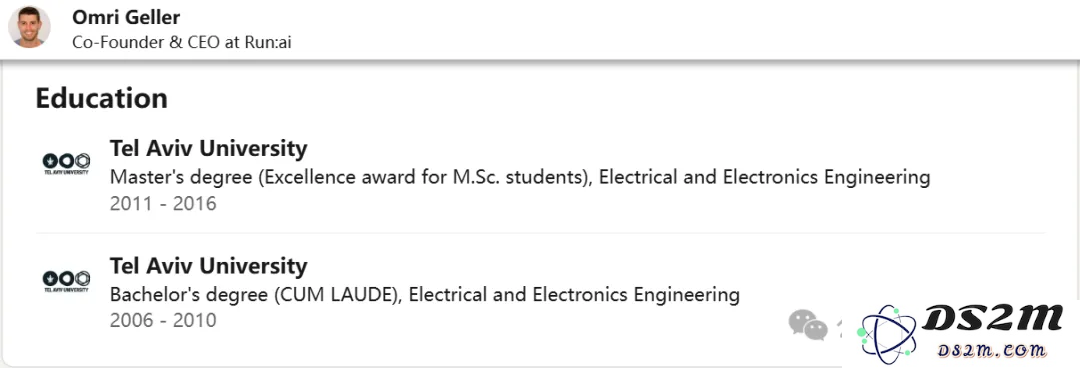The image size is (1080, 368).
Task: Click the university logo beside the Bachelor's entry
Action: [x=66, y=281]
